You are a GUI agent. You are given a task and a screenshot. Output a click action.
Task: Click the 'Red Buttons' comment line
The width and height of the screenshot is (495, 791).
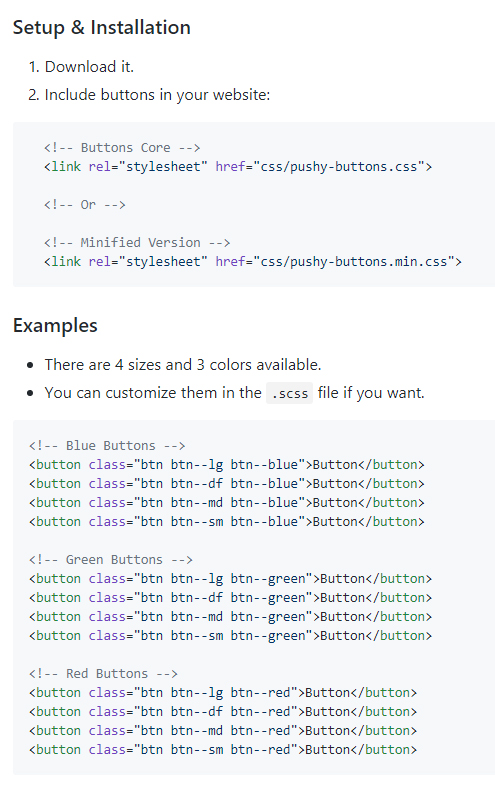tap(103, 674)
